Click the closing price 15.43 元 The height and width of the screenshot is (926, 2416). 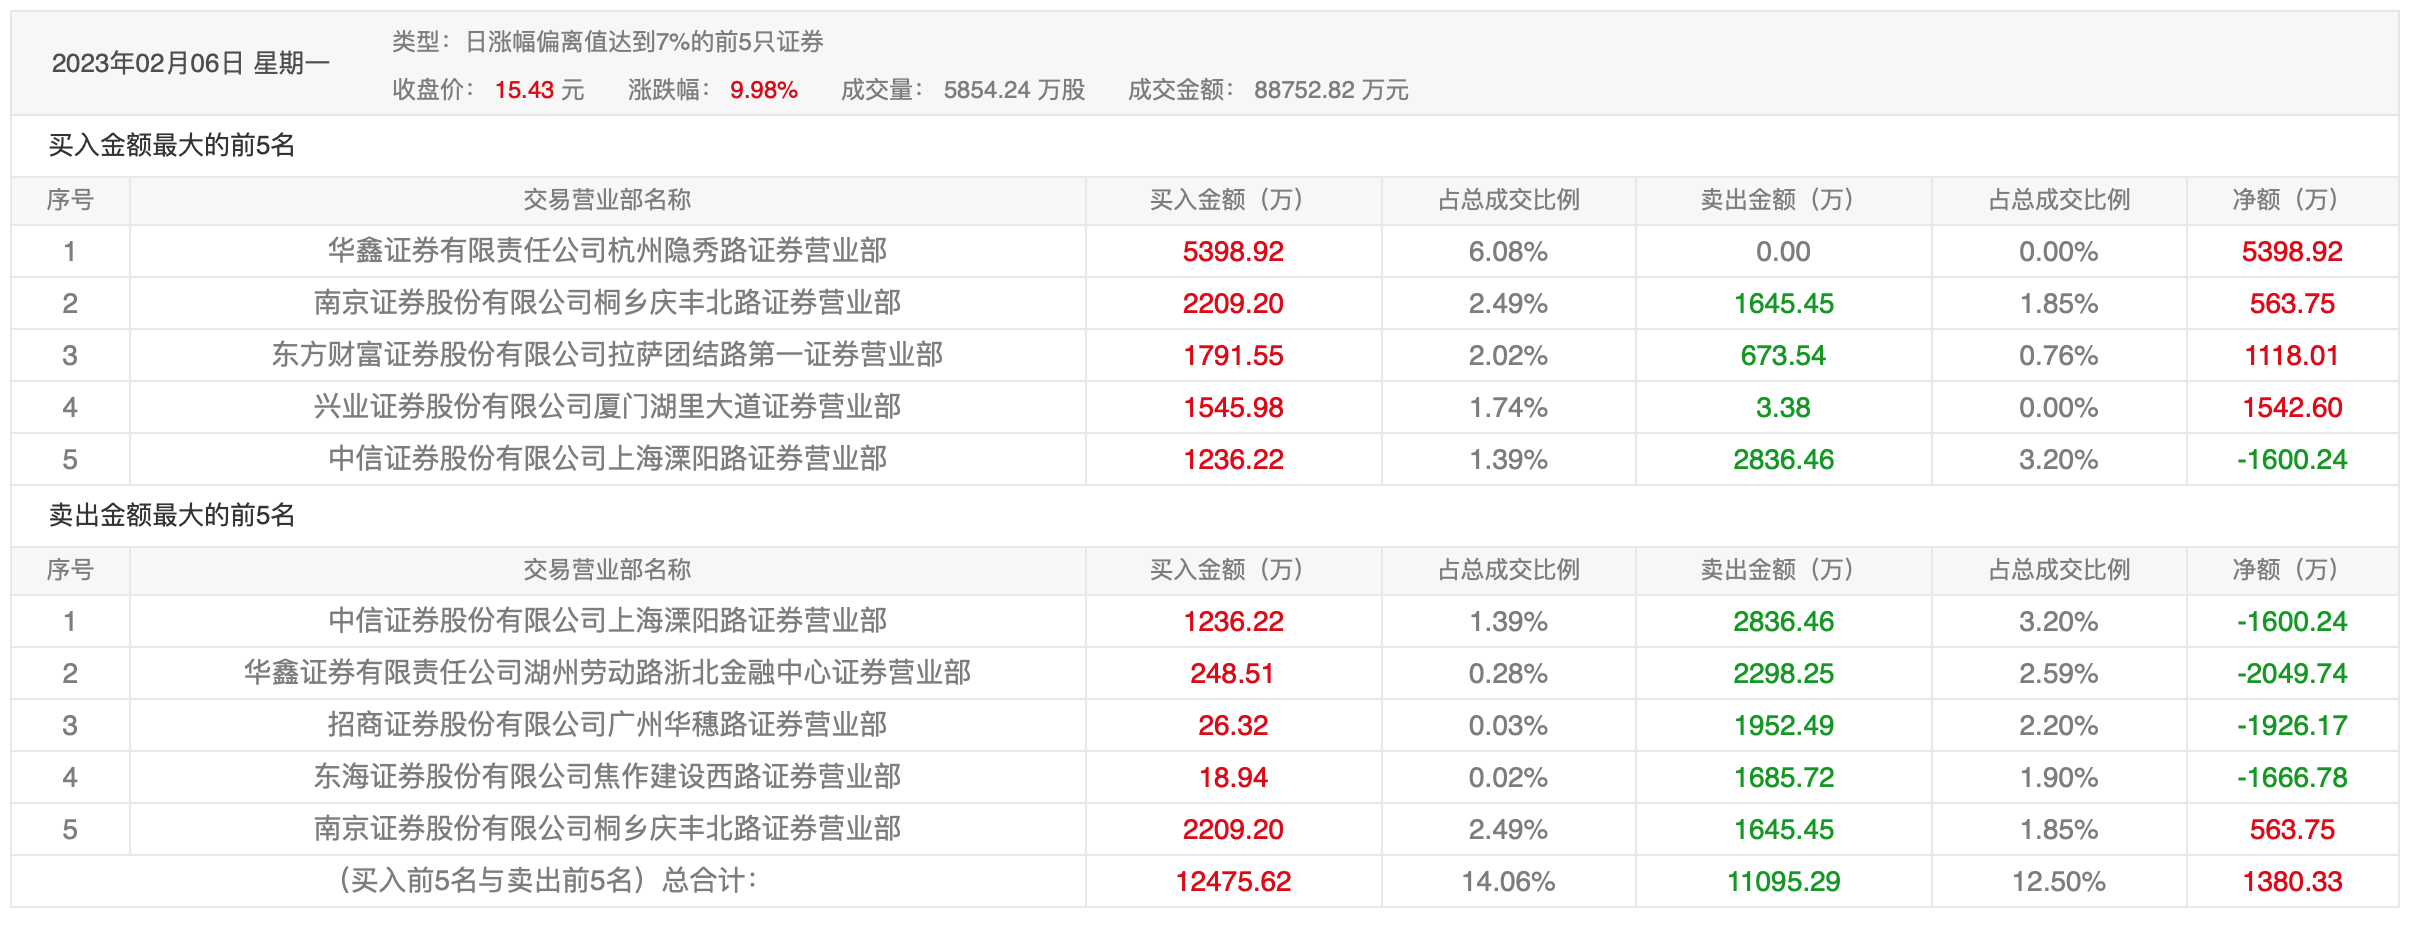539,90
